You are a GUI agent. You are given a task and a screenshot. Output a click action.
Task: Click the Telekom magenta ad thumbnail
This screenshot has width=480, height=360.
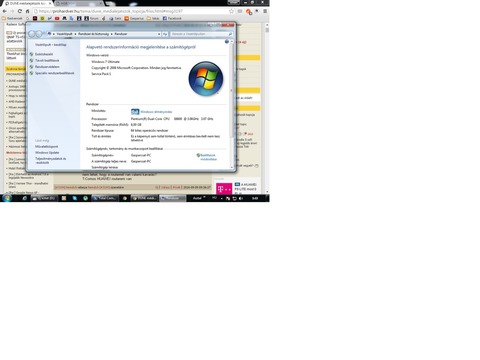point(224,189)
